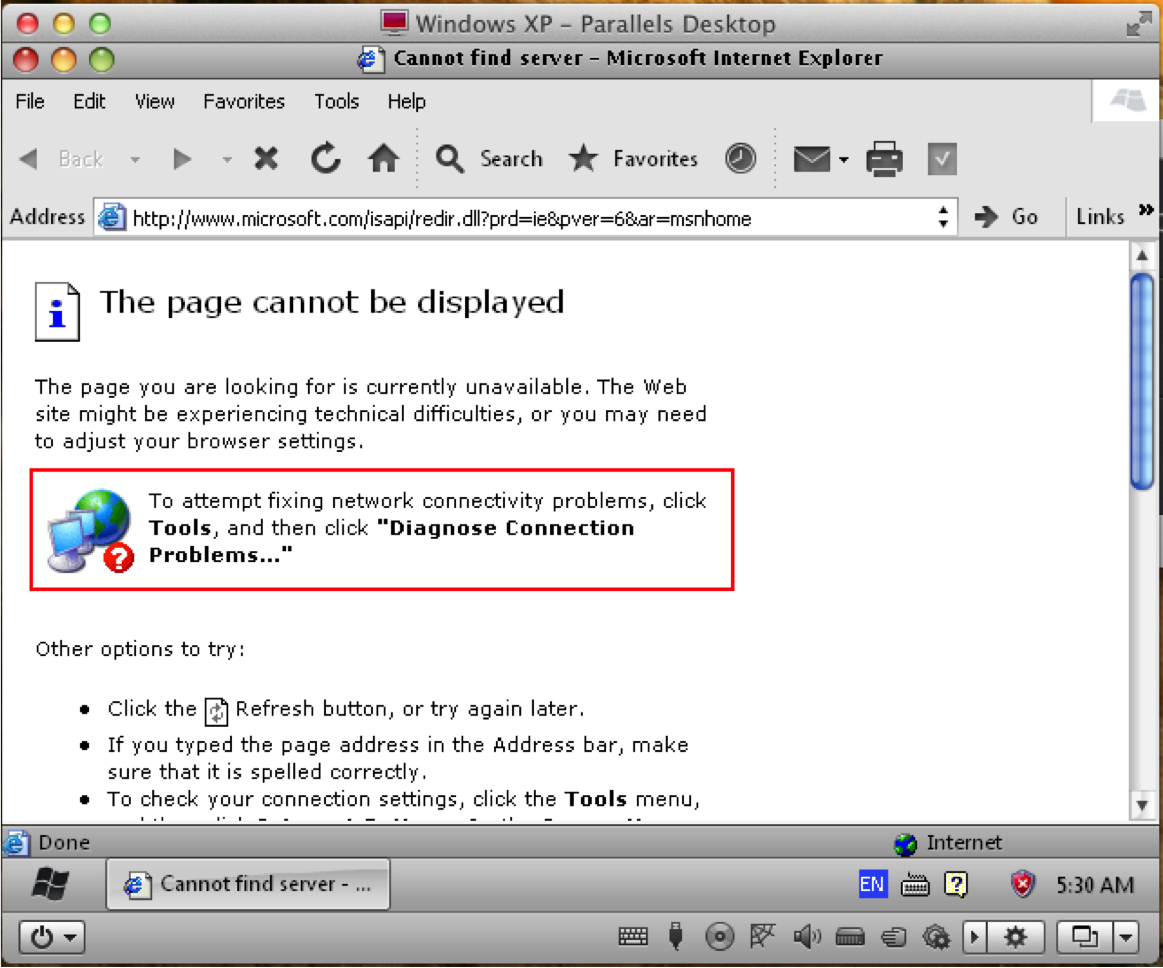This screenshot has height=968, width=1163.
Task: Click the Print icon
Action: point(884,159)
